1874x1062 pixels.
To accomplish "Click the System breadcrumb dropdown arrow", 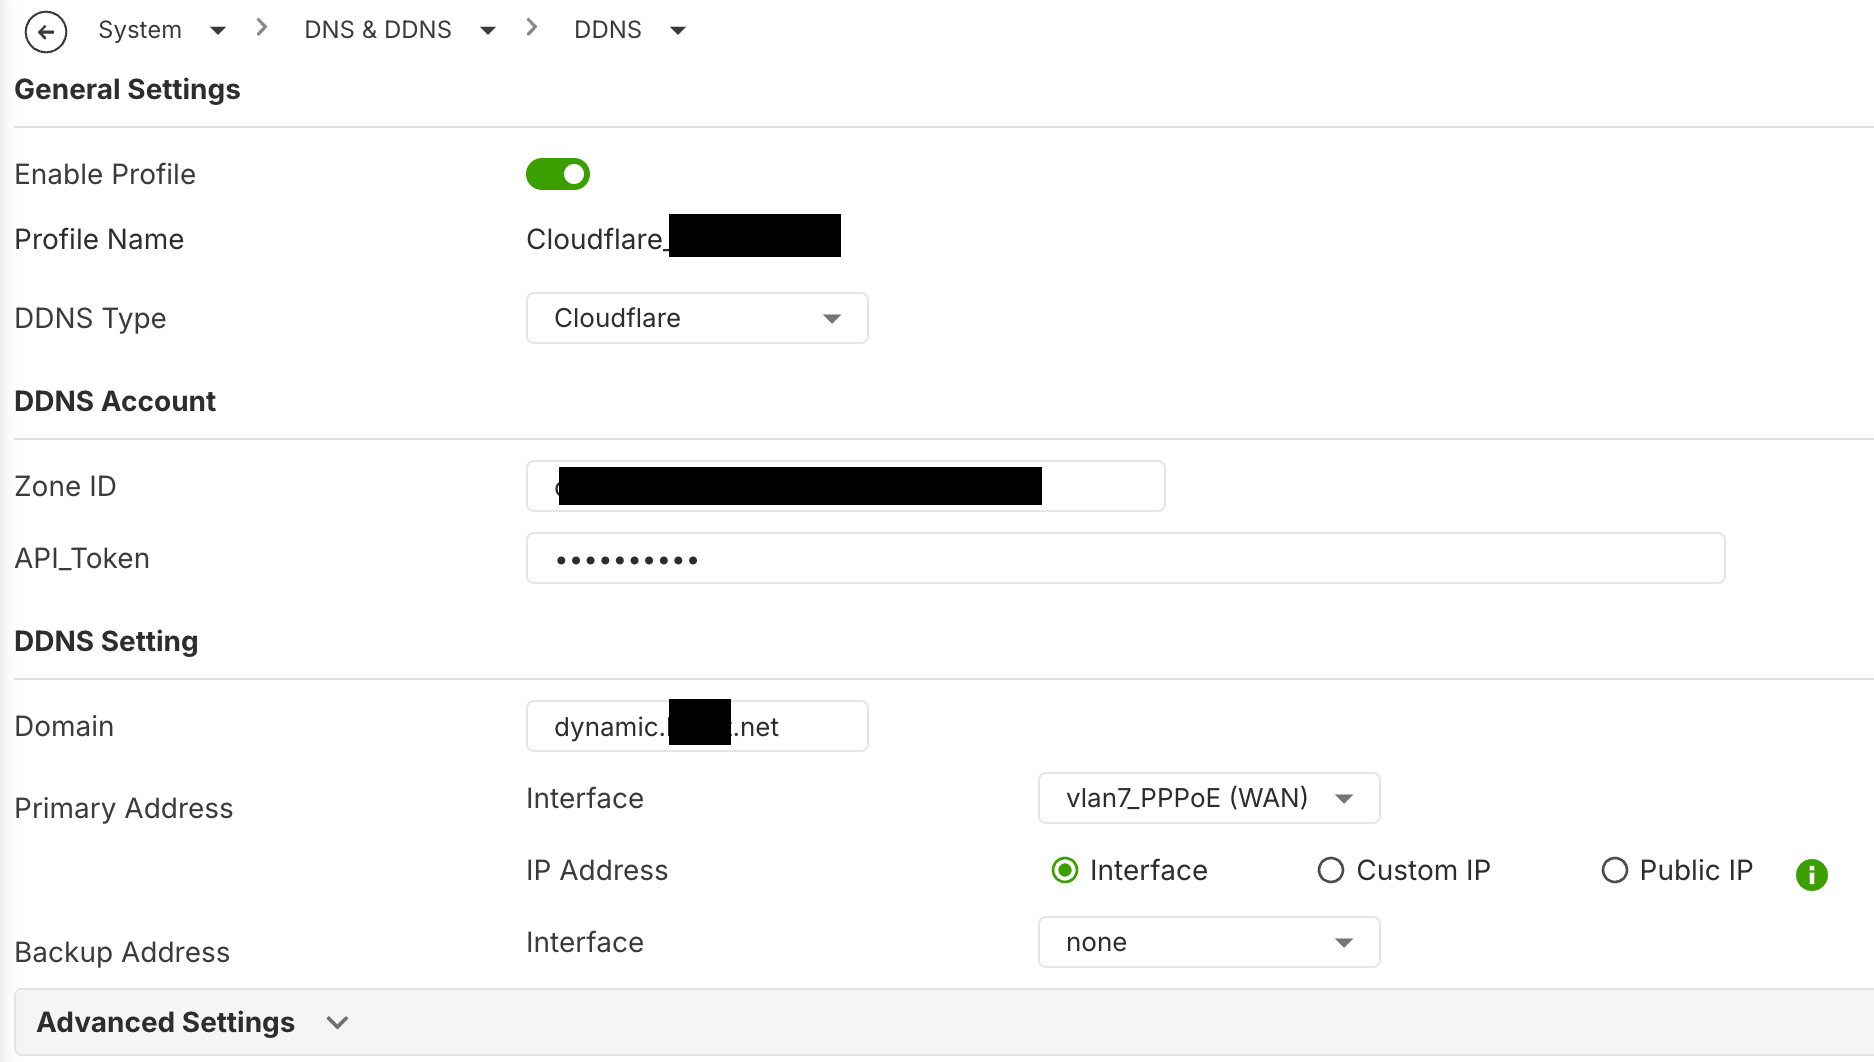I will tap(218, 31).
